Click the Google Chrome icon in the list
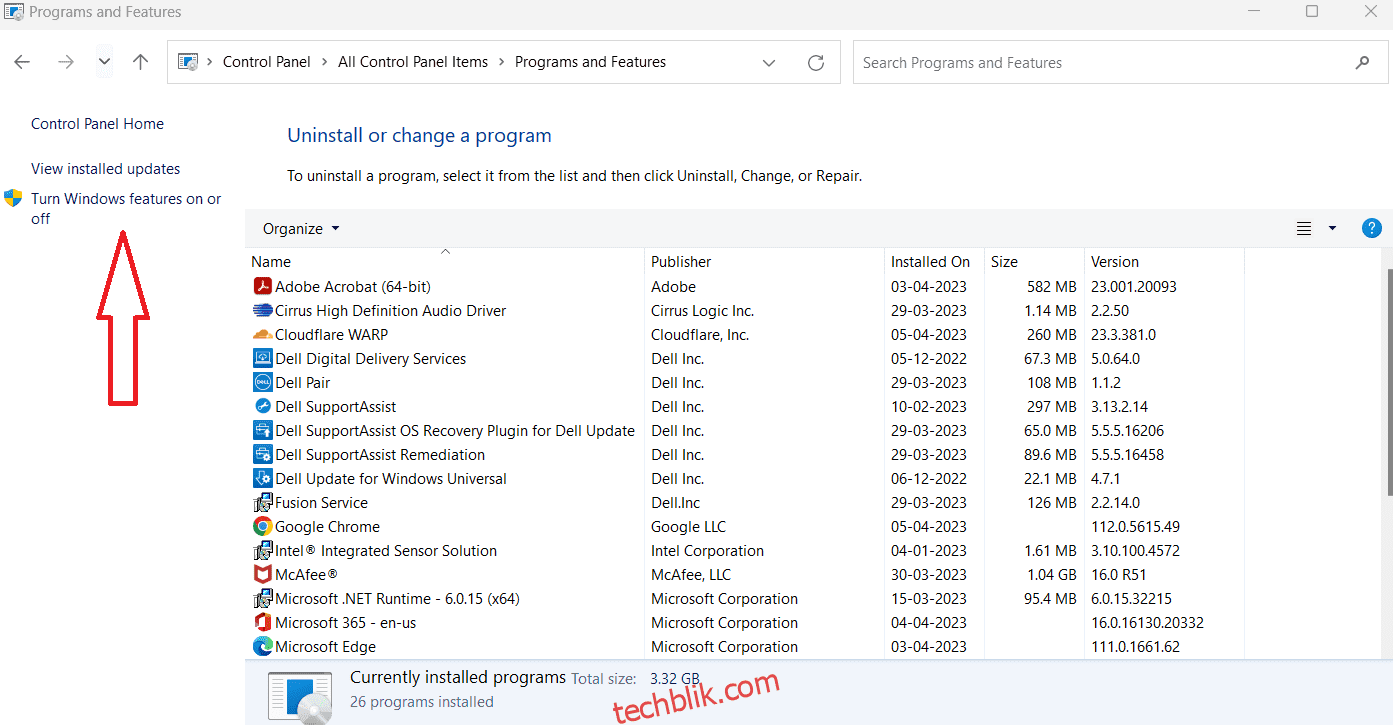 click(263, 527)
